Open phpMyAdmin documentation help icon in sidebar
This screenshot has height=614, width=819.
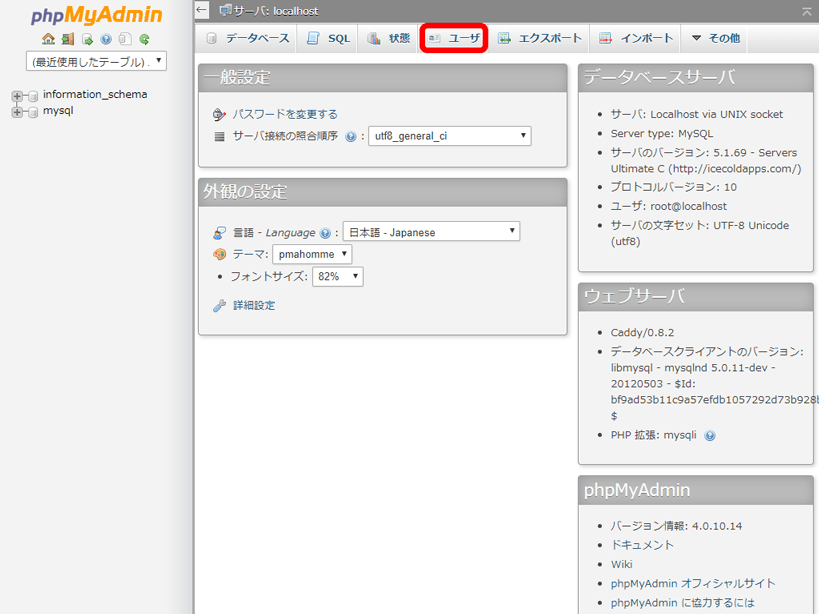coord(106,39)
